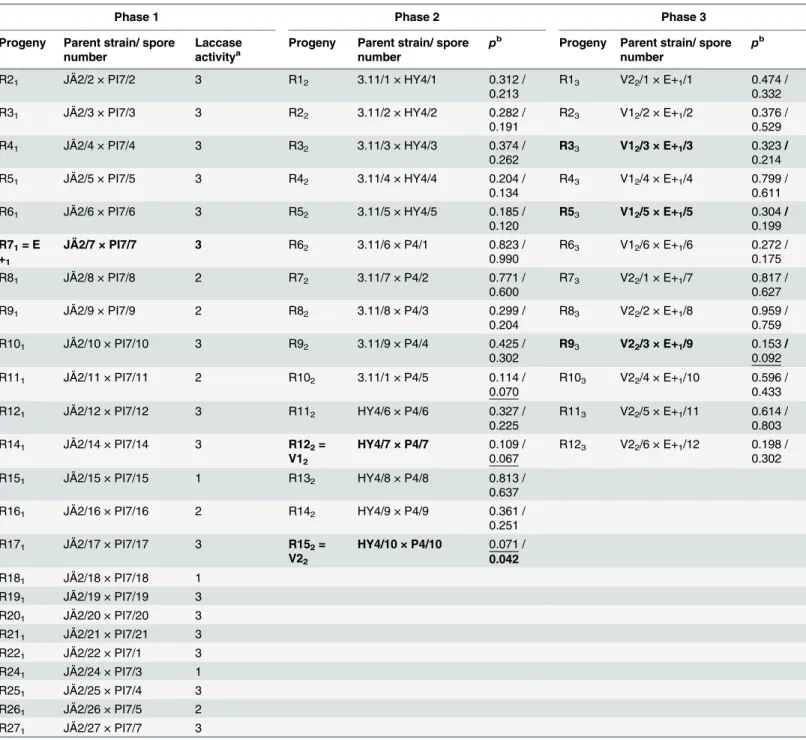Click cell HY4/6 × P4/6
This screenshot has width=806, height=740.
[x=393, y=411]
